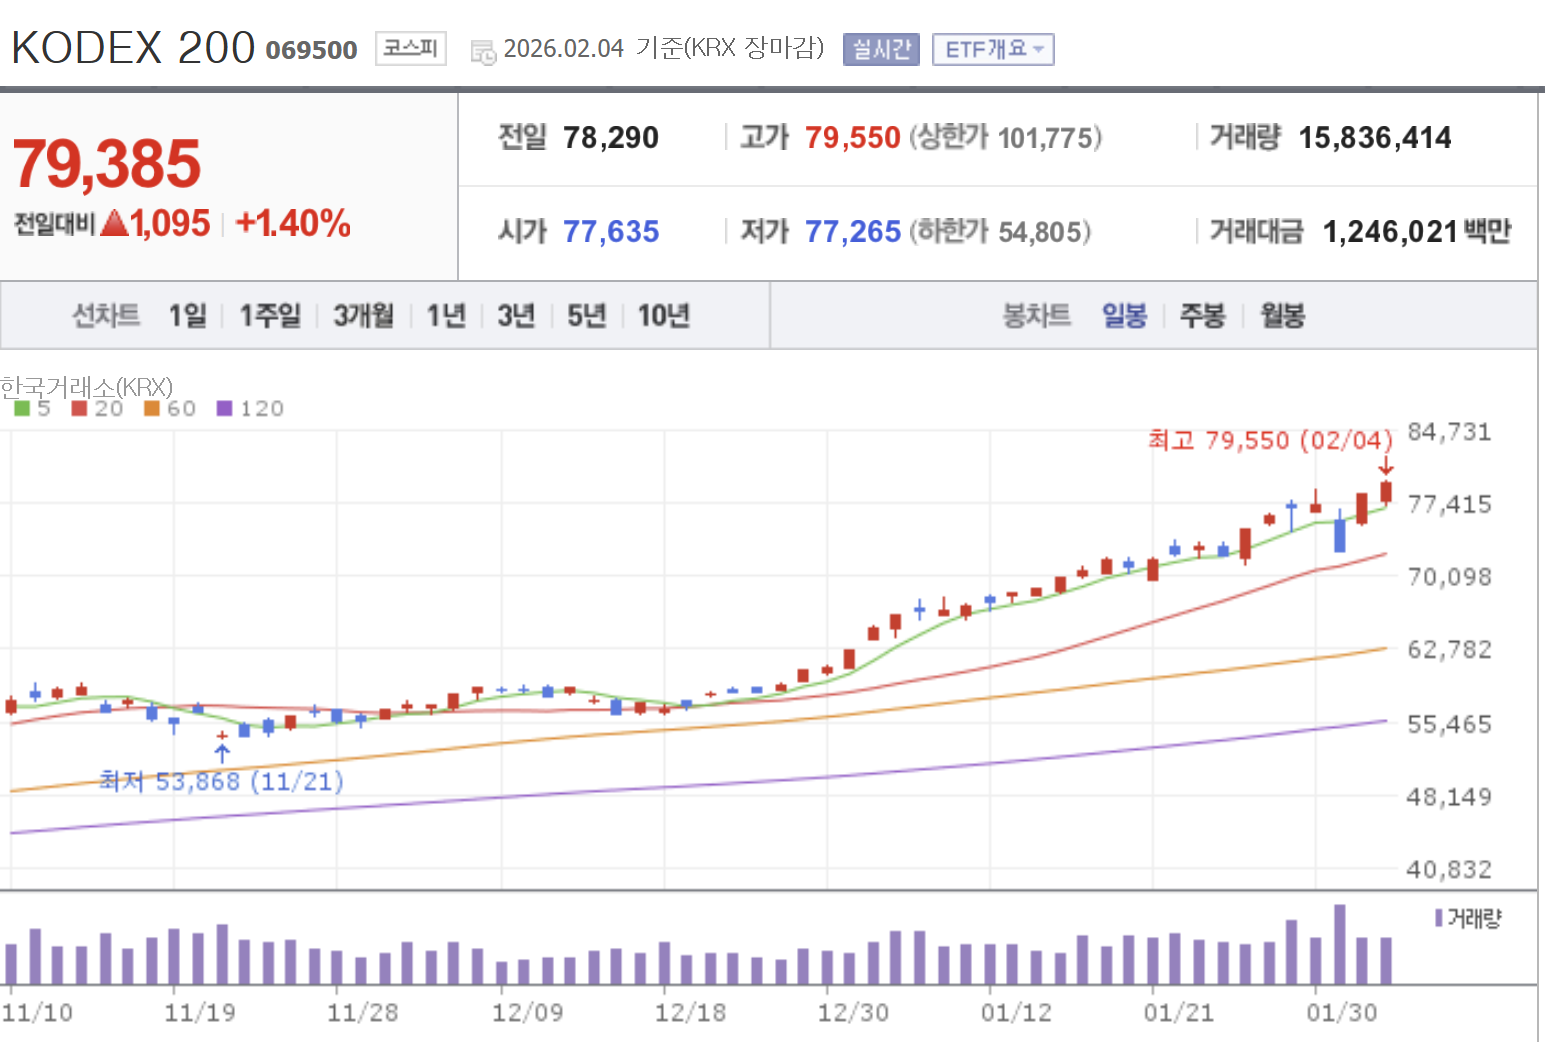Click the 시가 77,635 value
The width and height of the screenshot is (1545, 1042).
[x=611, y=232]
